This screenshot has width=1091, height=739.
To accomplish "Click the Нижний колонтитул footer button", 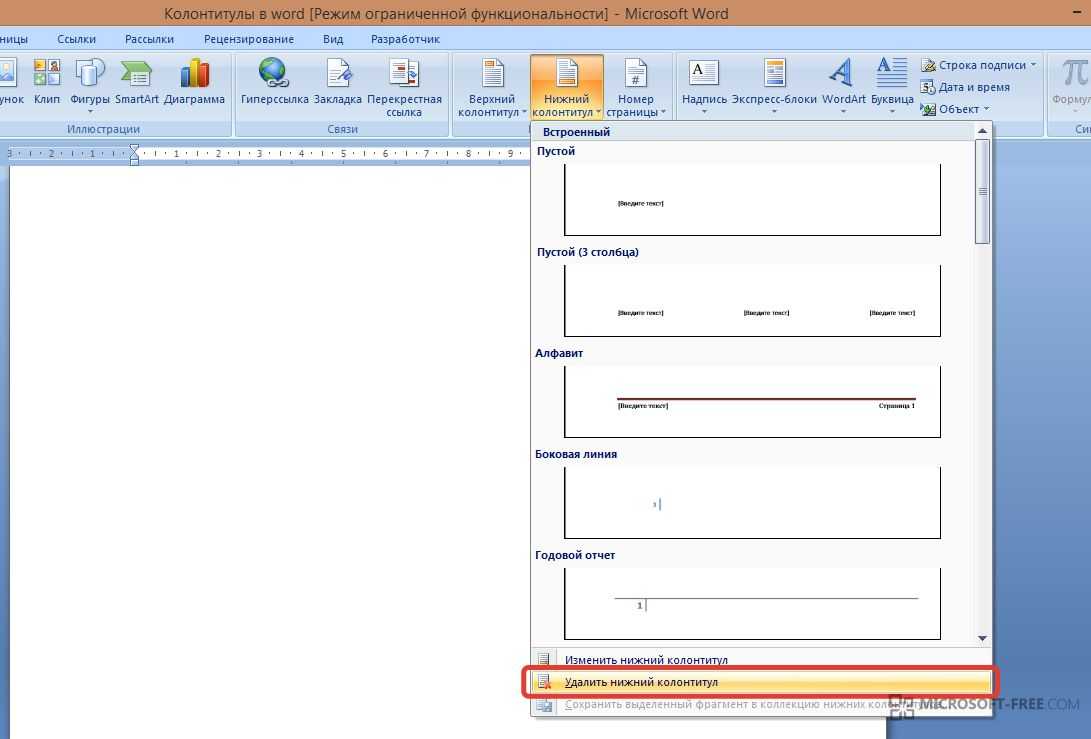I will [x=566, y=88].
